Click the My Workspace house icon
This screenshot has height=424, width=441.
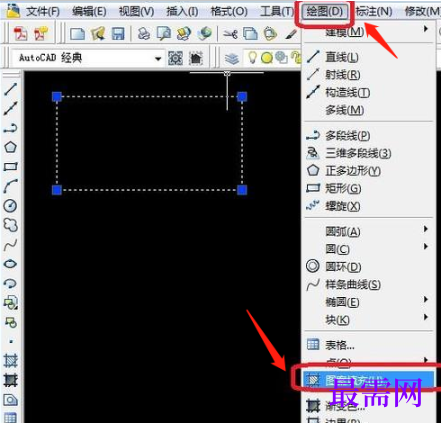click(x=196, y=59)
